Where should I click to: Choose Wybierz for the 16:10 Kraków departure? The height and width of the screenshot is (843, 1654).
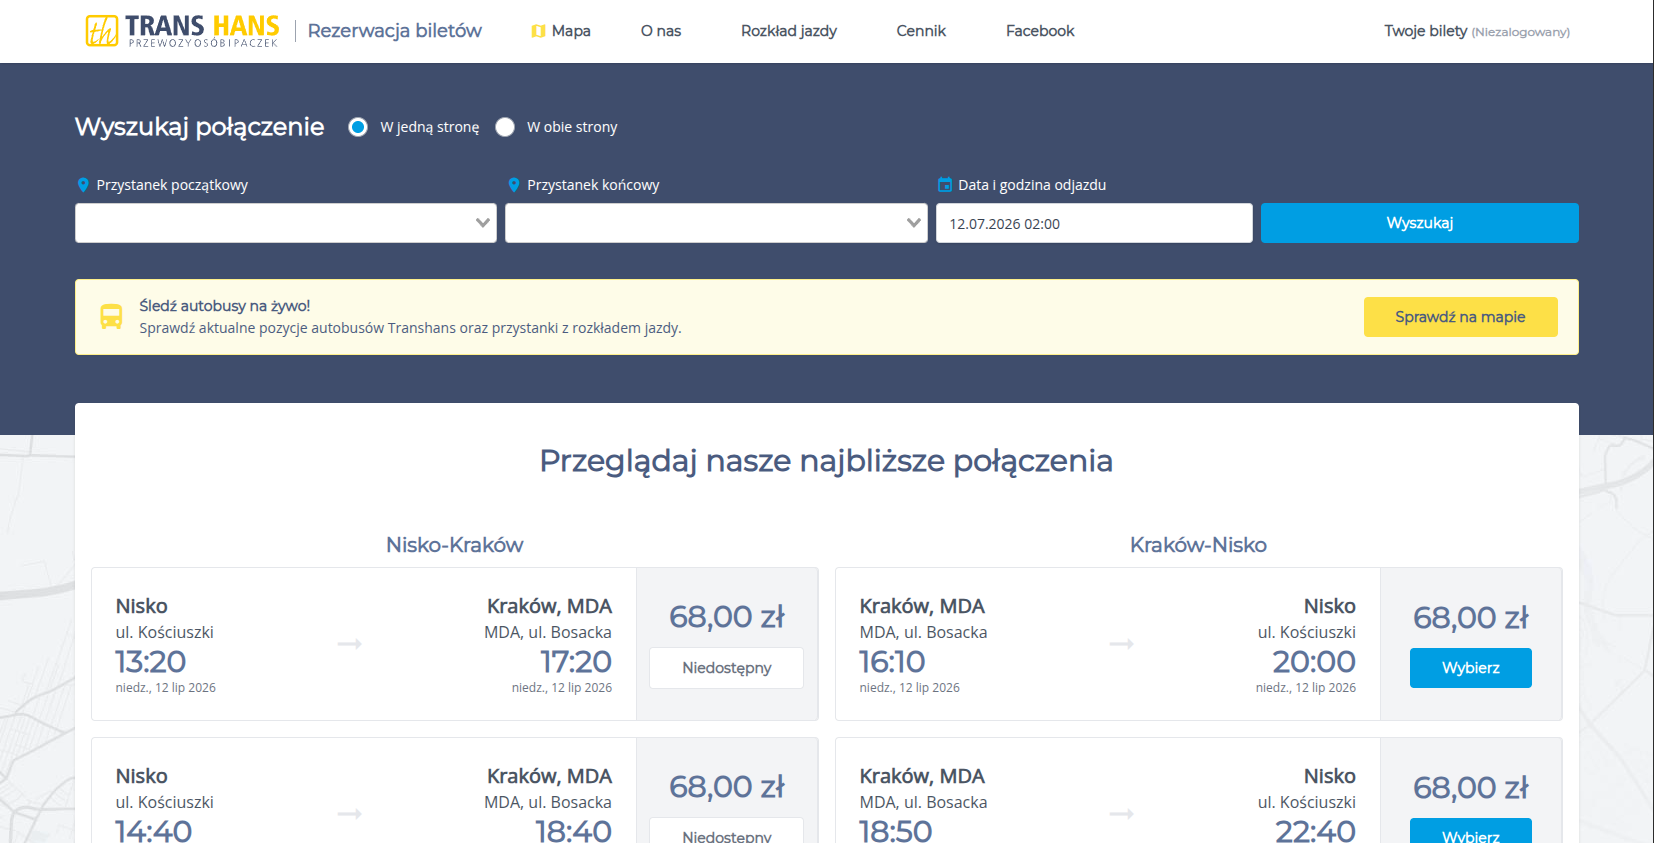(1471, 668)
